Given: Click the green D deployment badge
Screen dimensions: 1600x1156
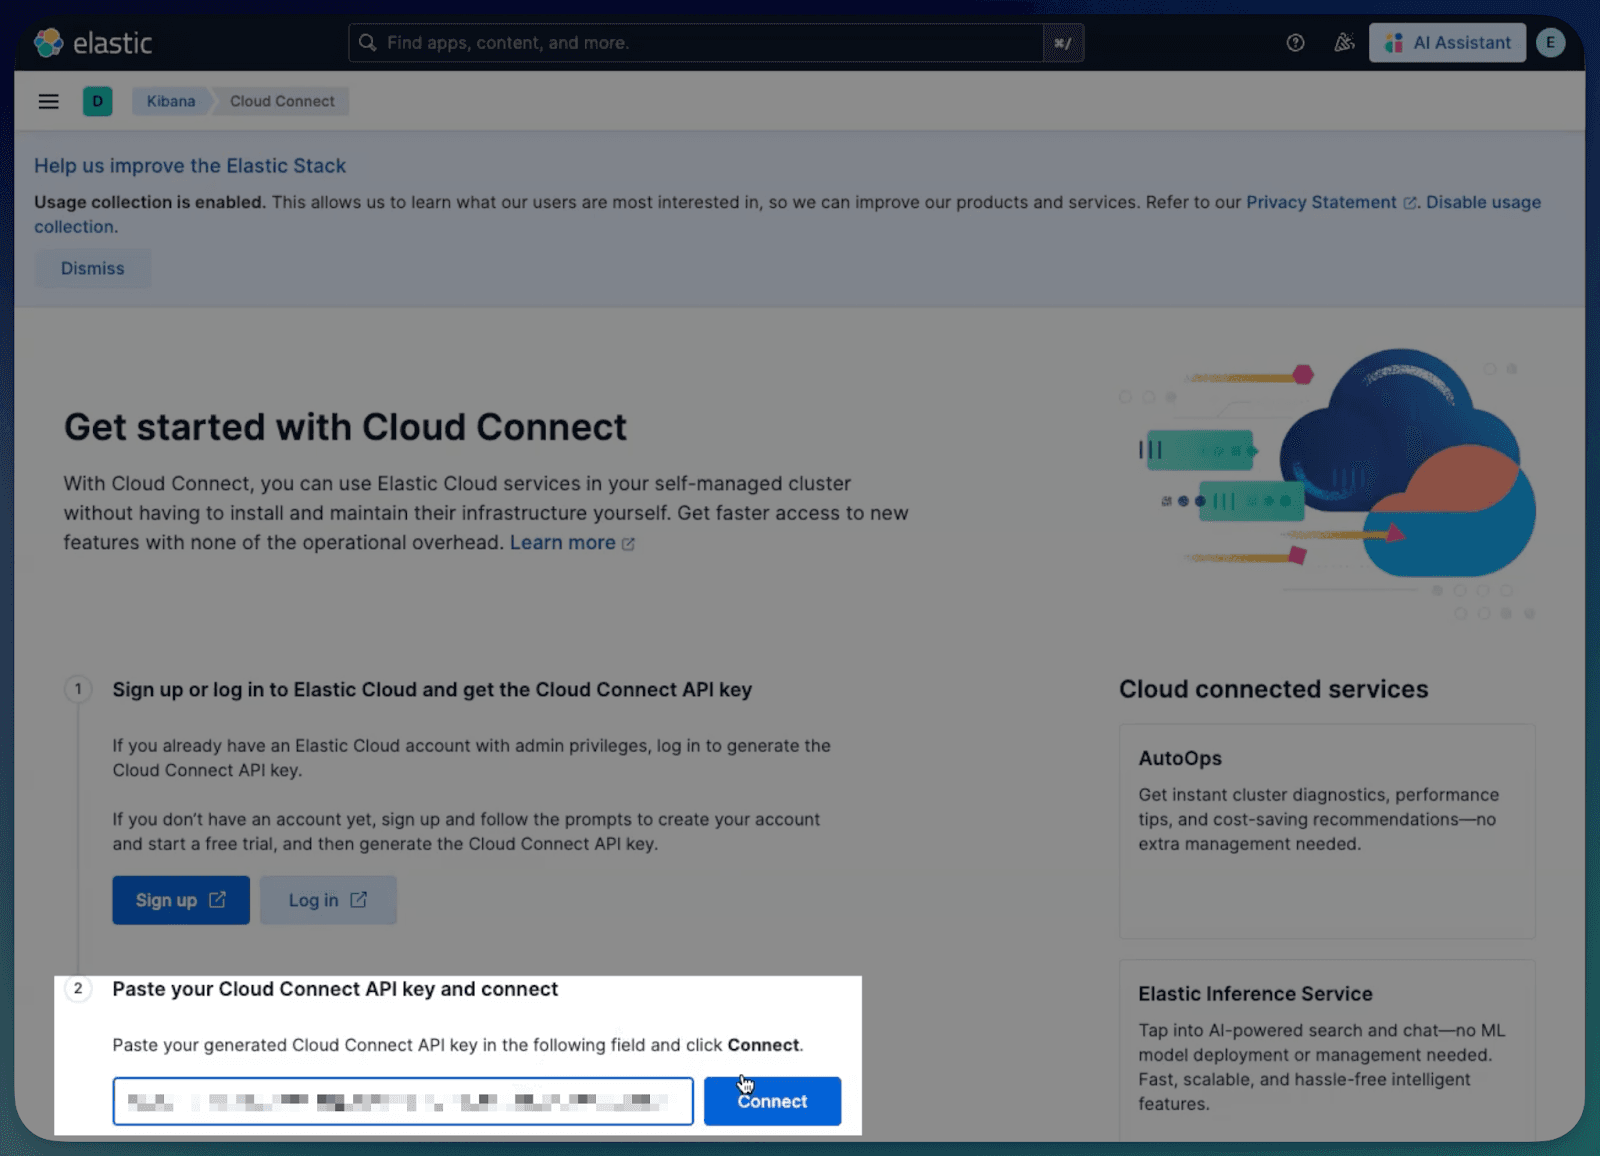Looking at the screenshot, I should coord(97,101).
